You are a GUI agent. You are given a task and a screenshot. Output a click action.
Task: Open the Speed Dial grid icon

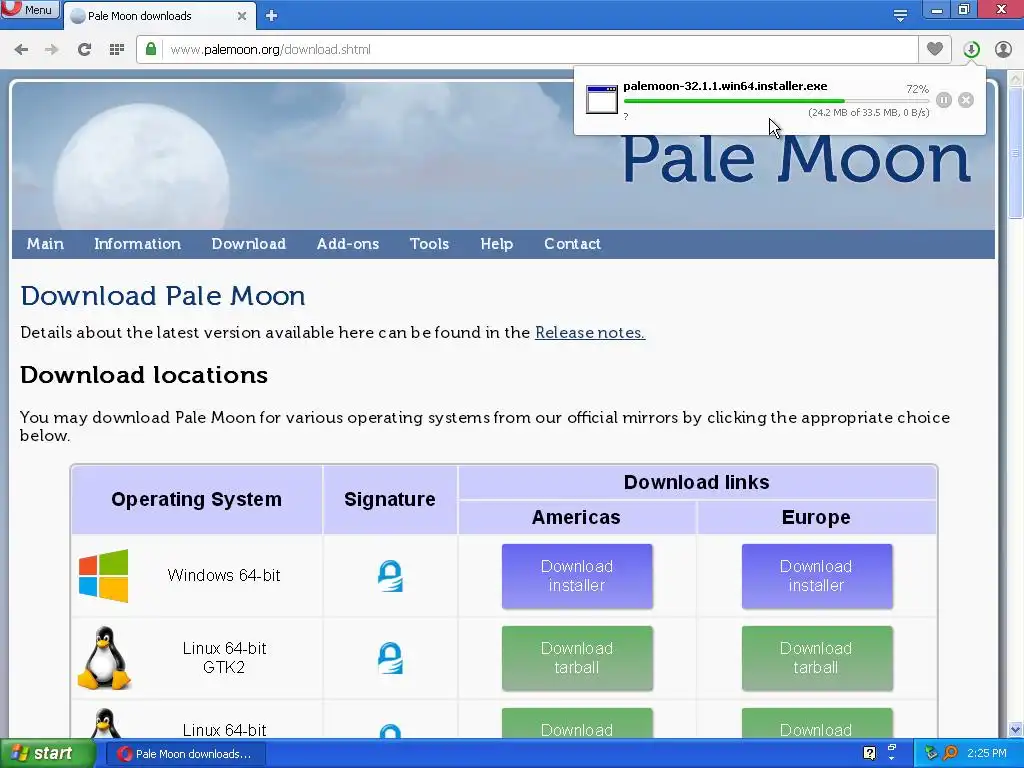click(117, 50)
